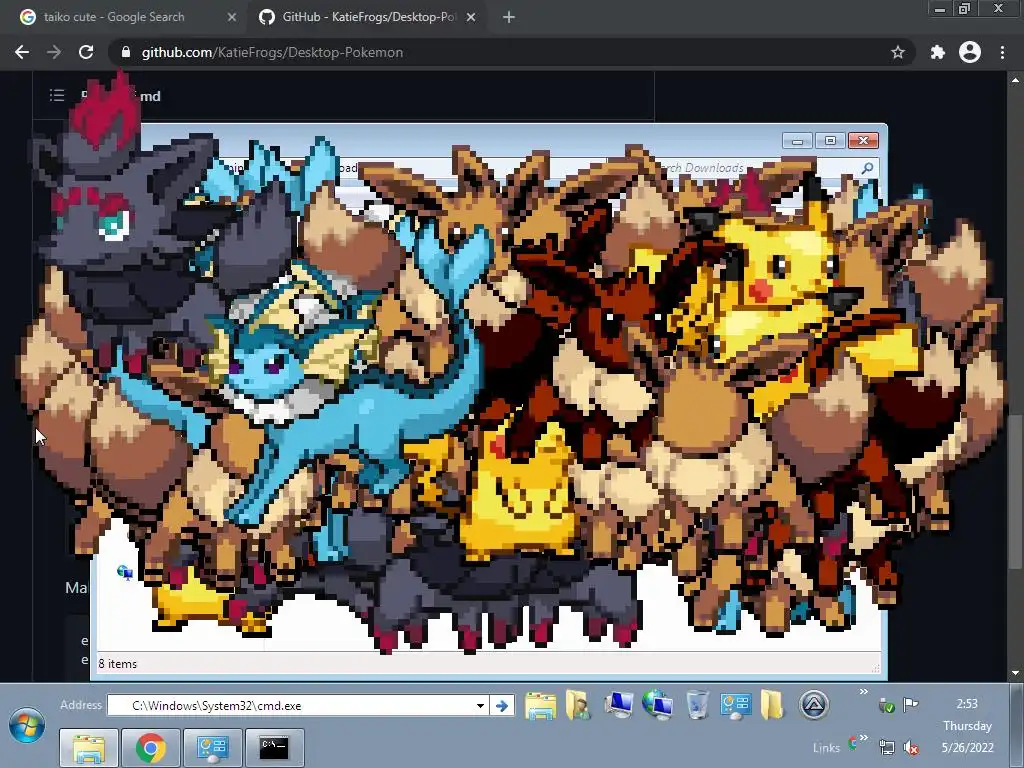Screen dimensions: 1024x768
Task: Click the Go arrow next to the address bar
Action: point(502,705)
